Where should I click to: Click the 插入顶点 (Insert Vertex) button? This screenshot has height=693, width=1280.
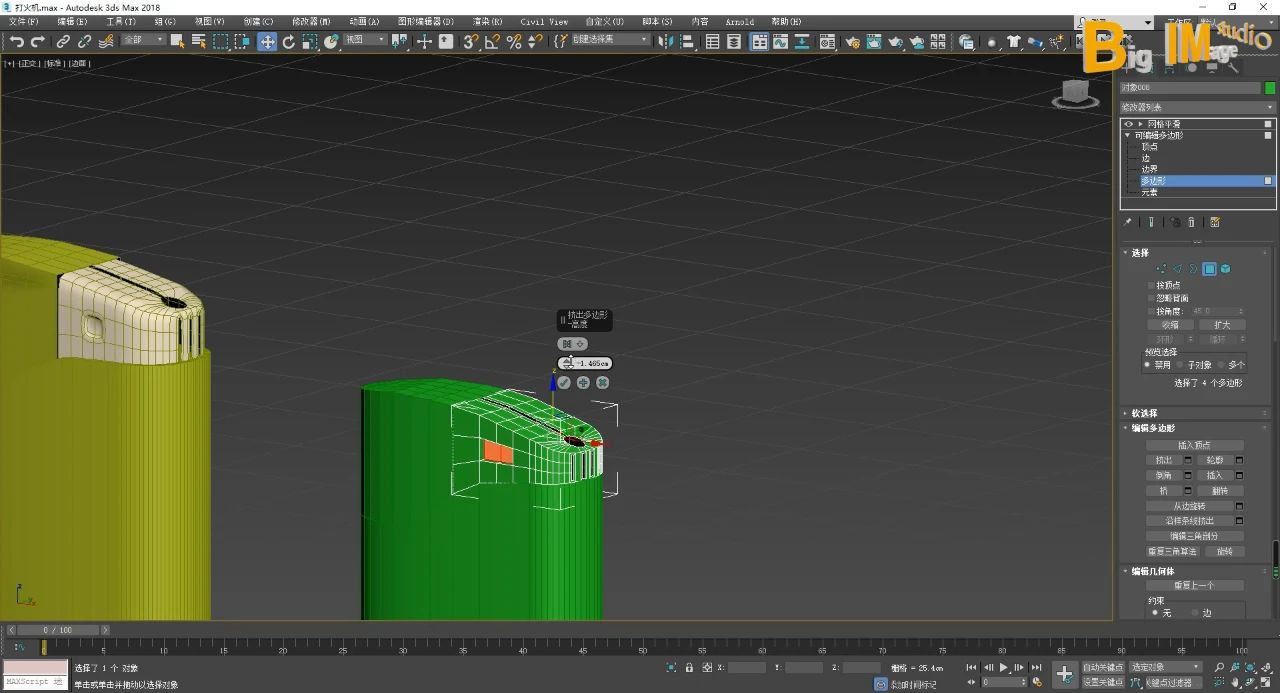point(1194,445)
